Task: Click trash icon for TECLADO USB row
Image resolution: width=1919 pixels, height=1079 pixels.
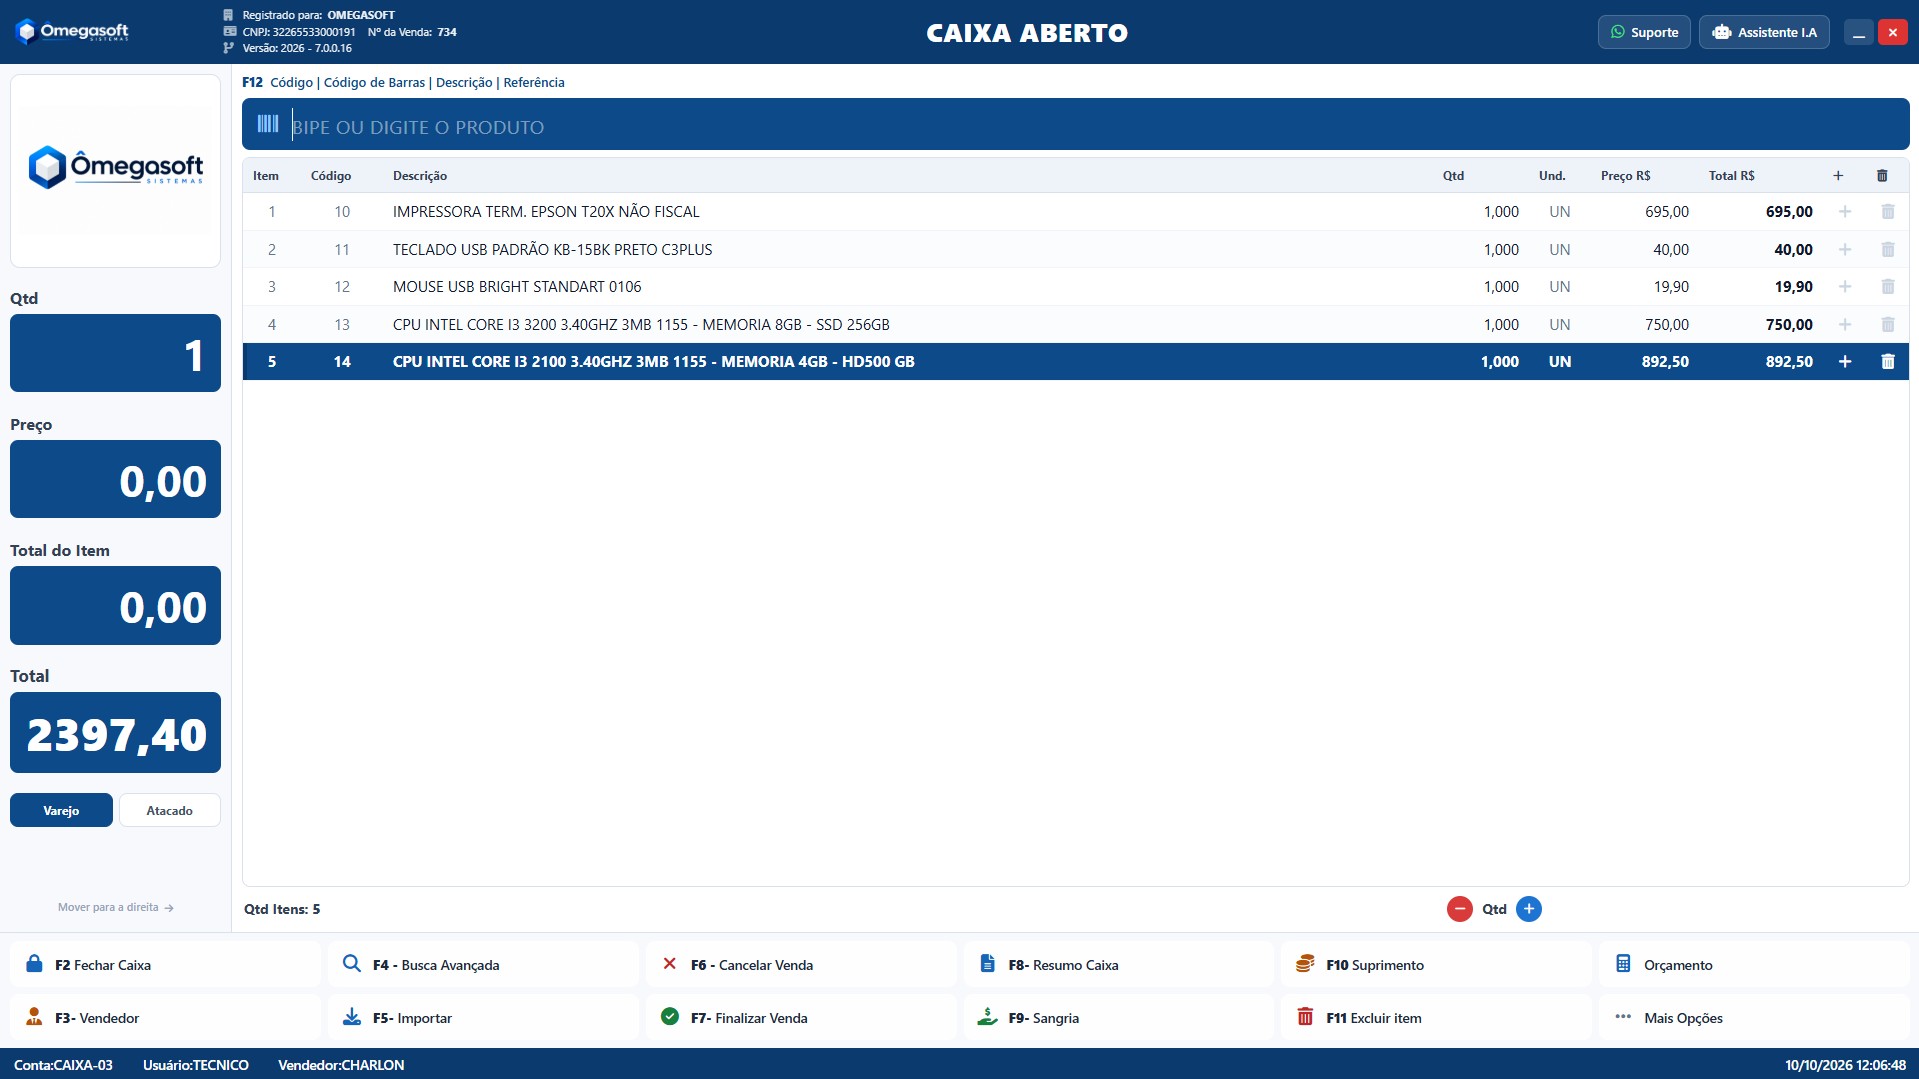Action: pos(1888,250)
